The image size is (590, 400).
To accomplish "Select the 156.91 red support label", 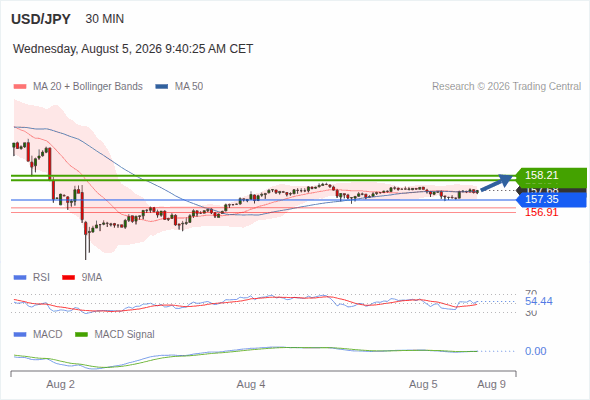I will [541, 212].
